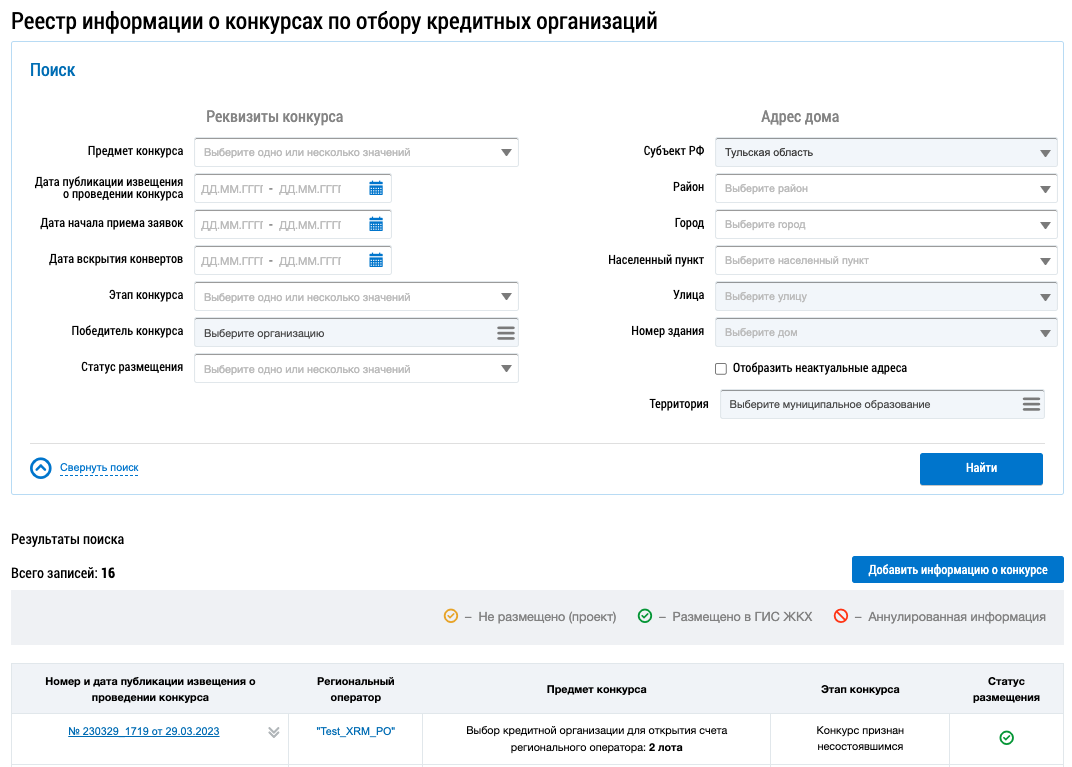Open municipality list icon for Территория
The width and height of the screenshot is (1072, 767).
pyautogui.click(x=1031, y=404)
